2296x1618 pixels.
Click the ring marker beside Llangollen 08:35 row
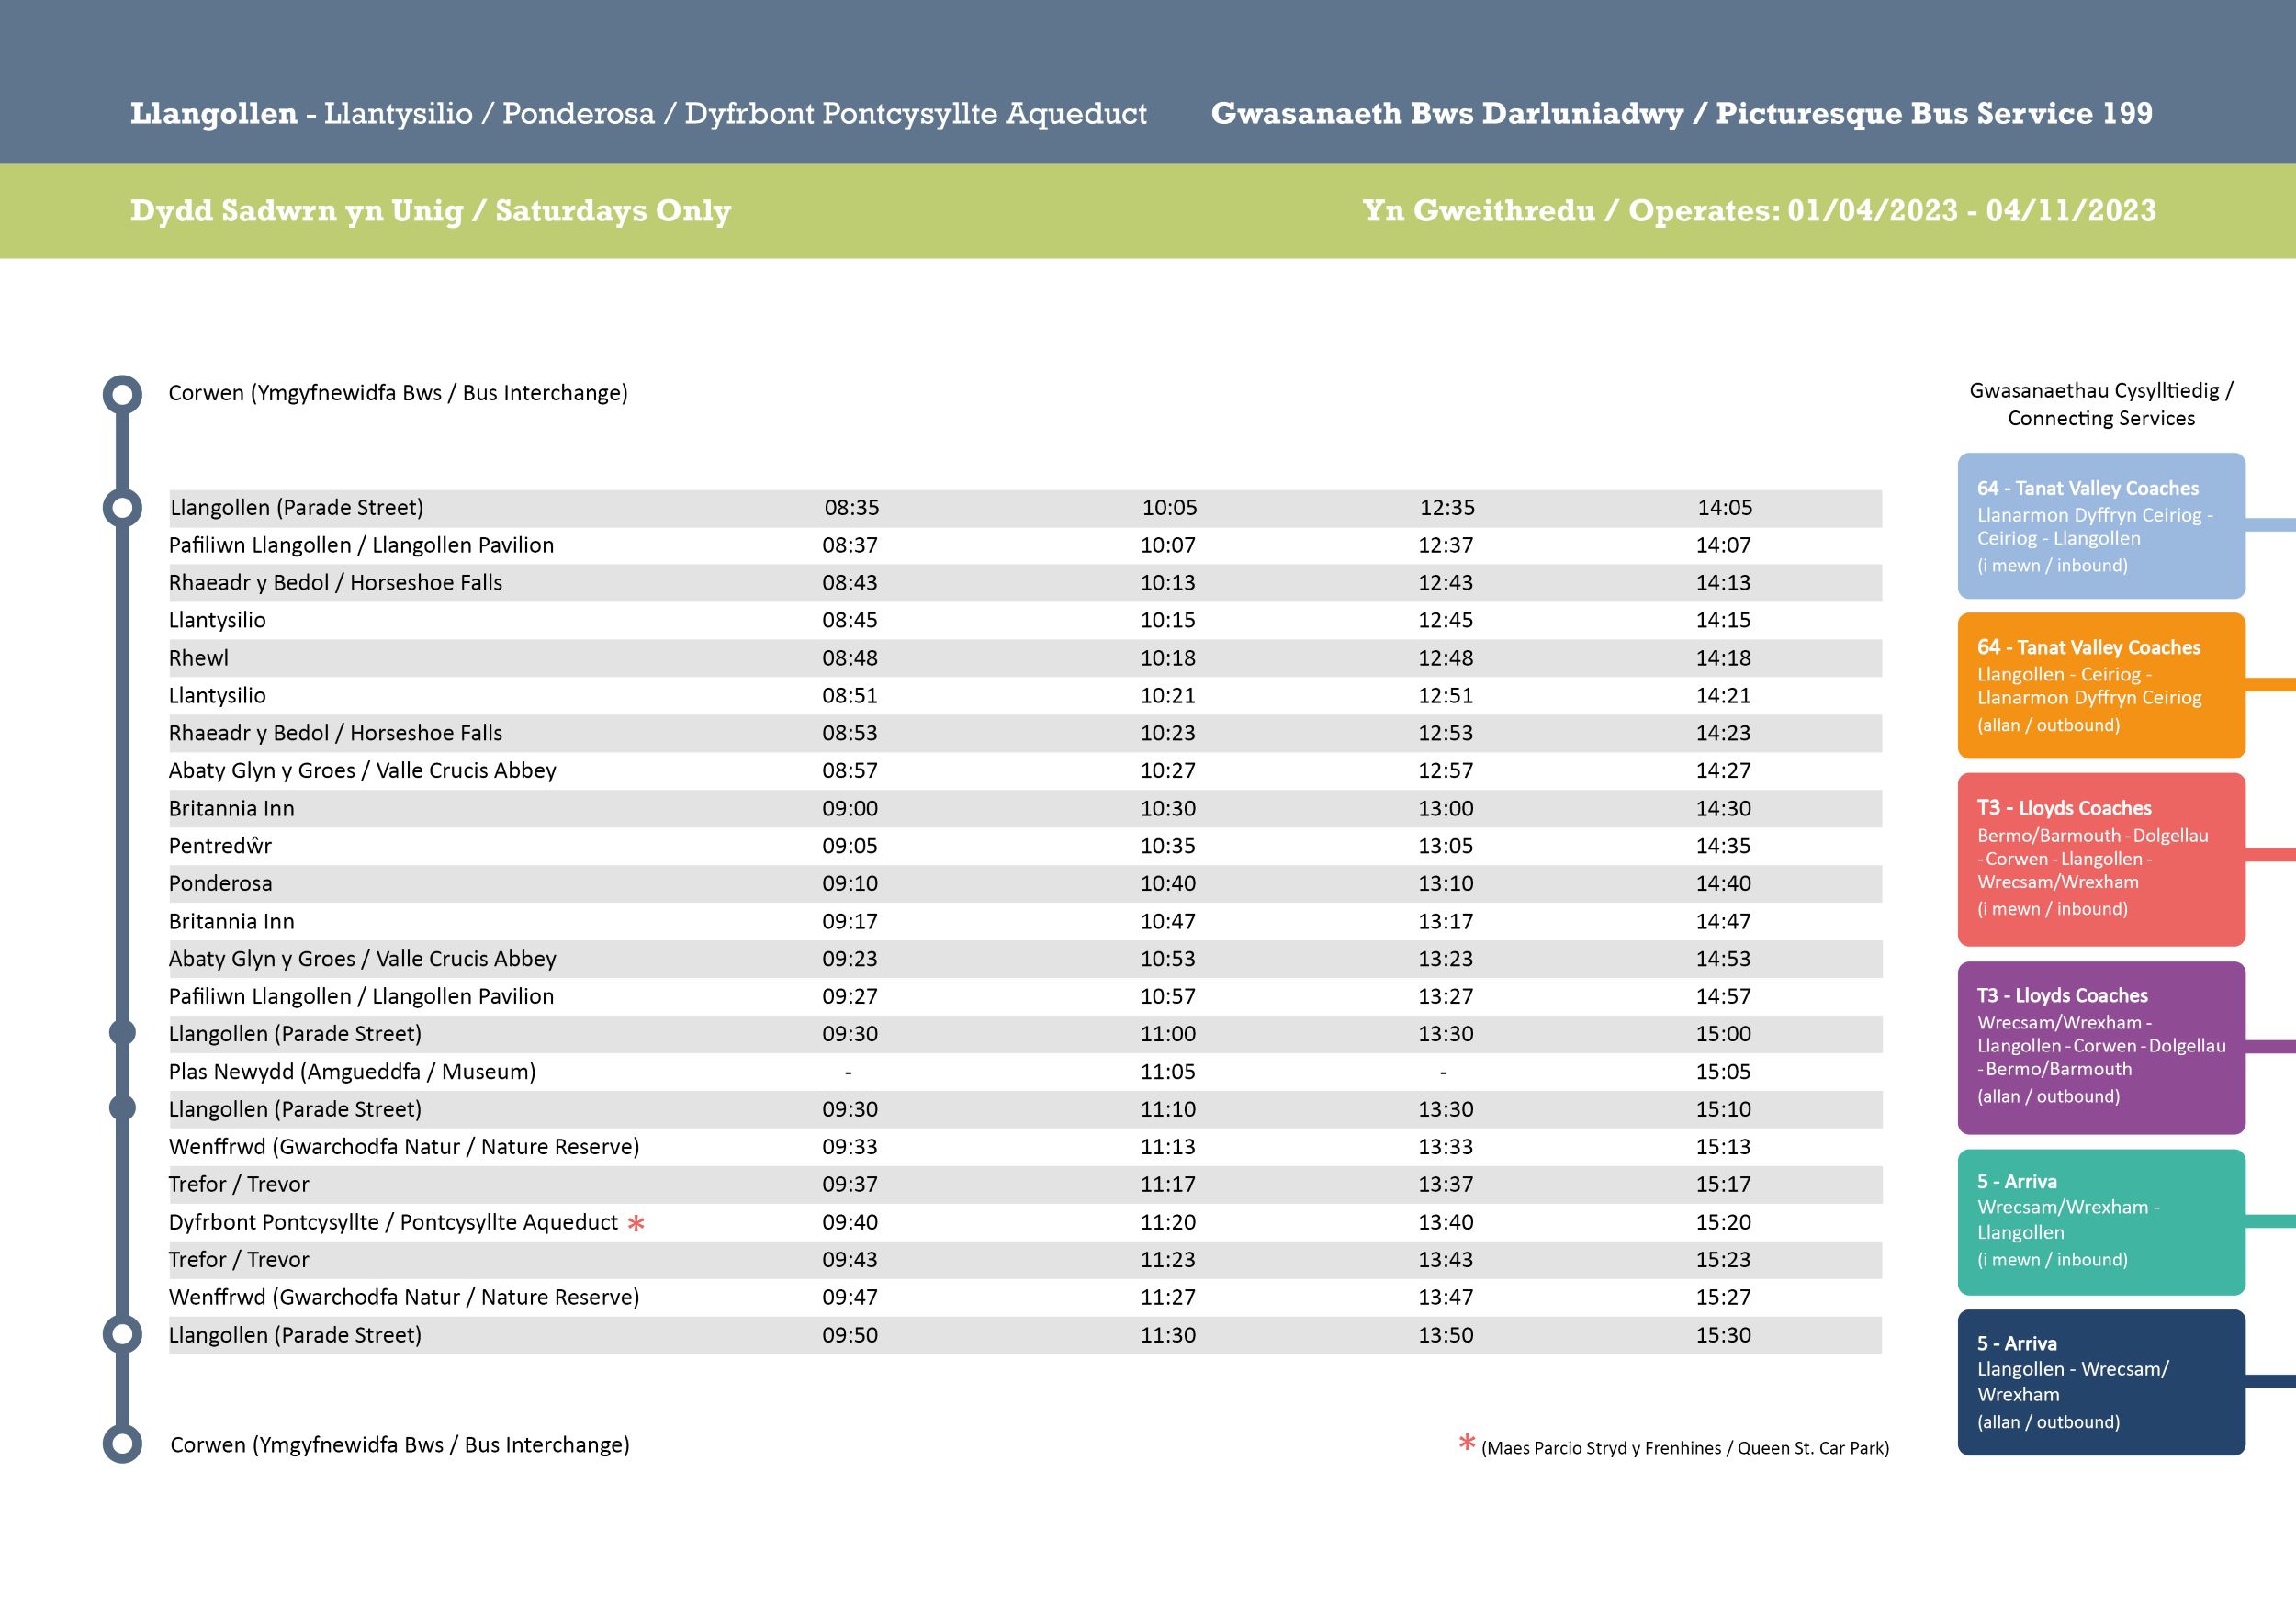122,508
